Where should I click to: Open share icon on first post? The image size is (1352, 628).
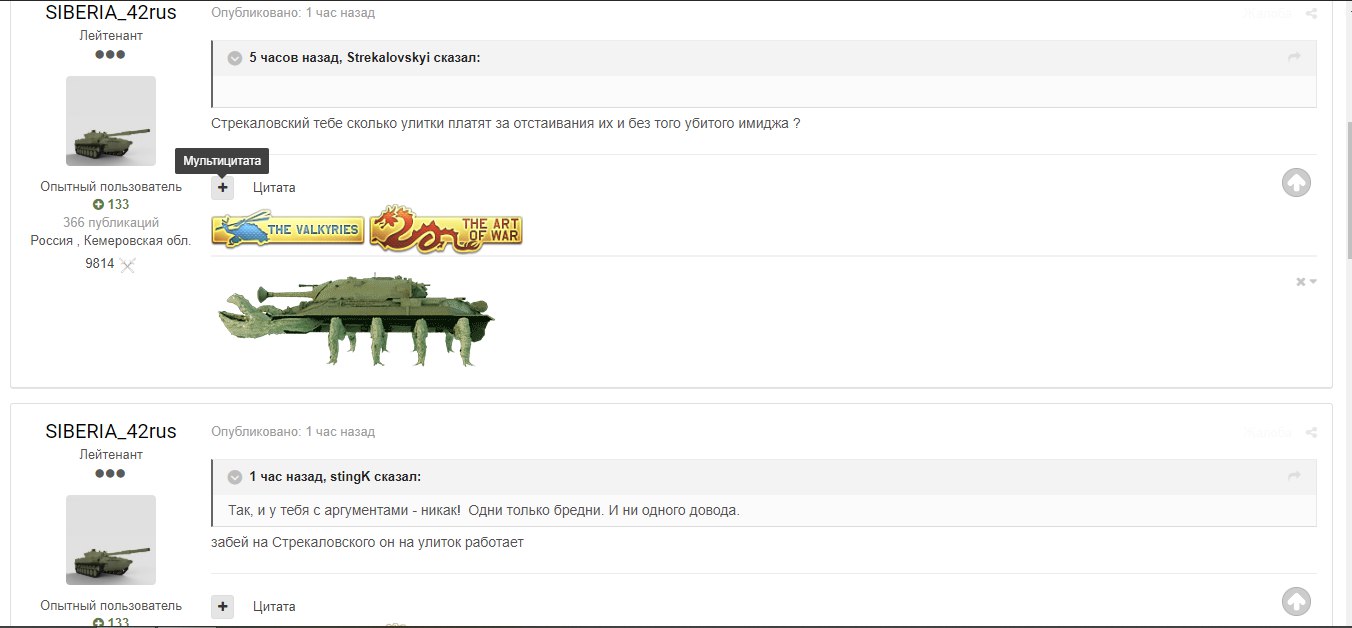(x=1311, y=14)
